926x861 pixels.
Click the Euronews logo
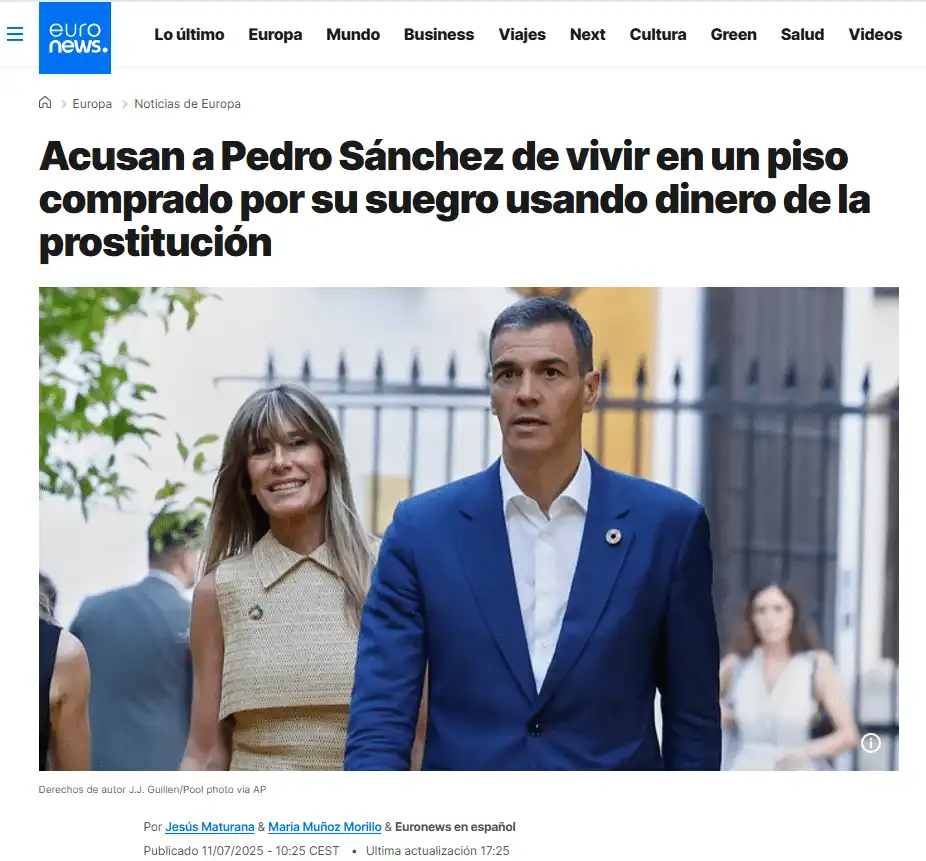coord(75,38)
